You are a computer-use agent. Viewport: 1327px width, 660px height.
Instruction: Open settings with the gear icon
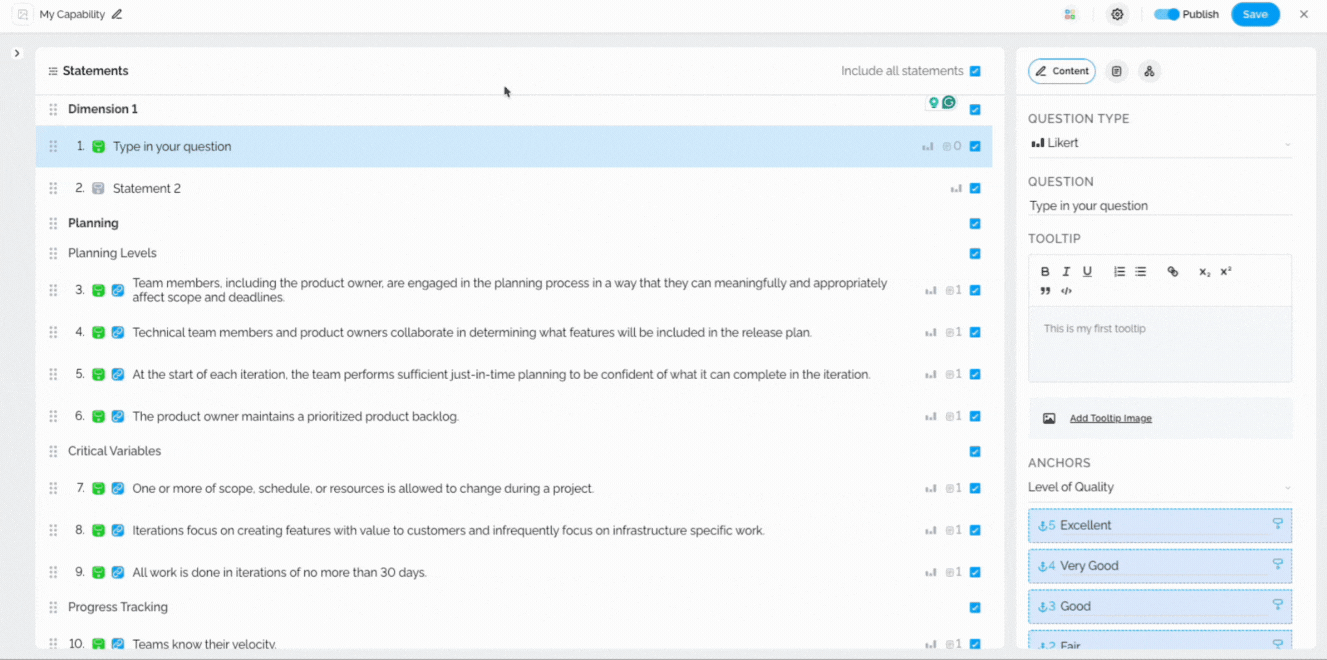(1117, 15)
